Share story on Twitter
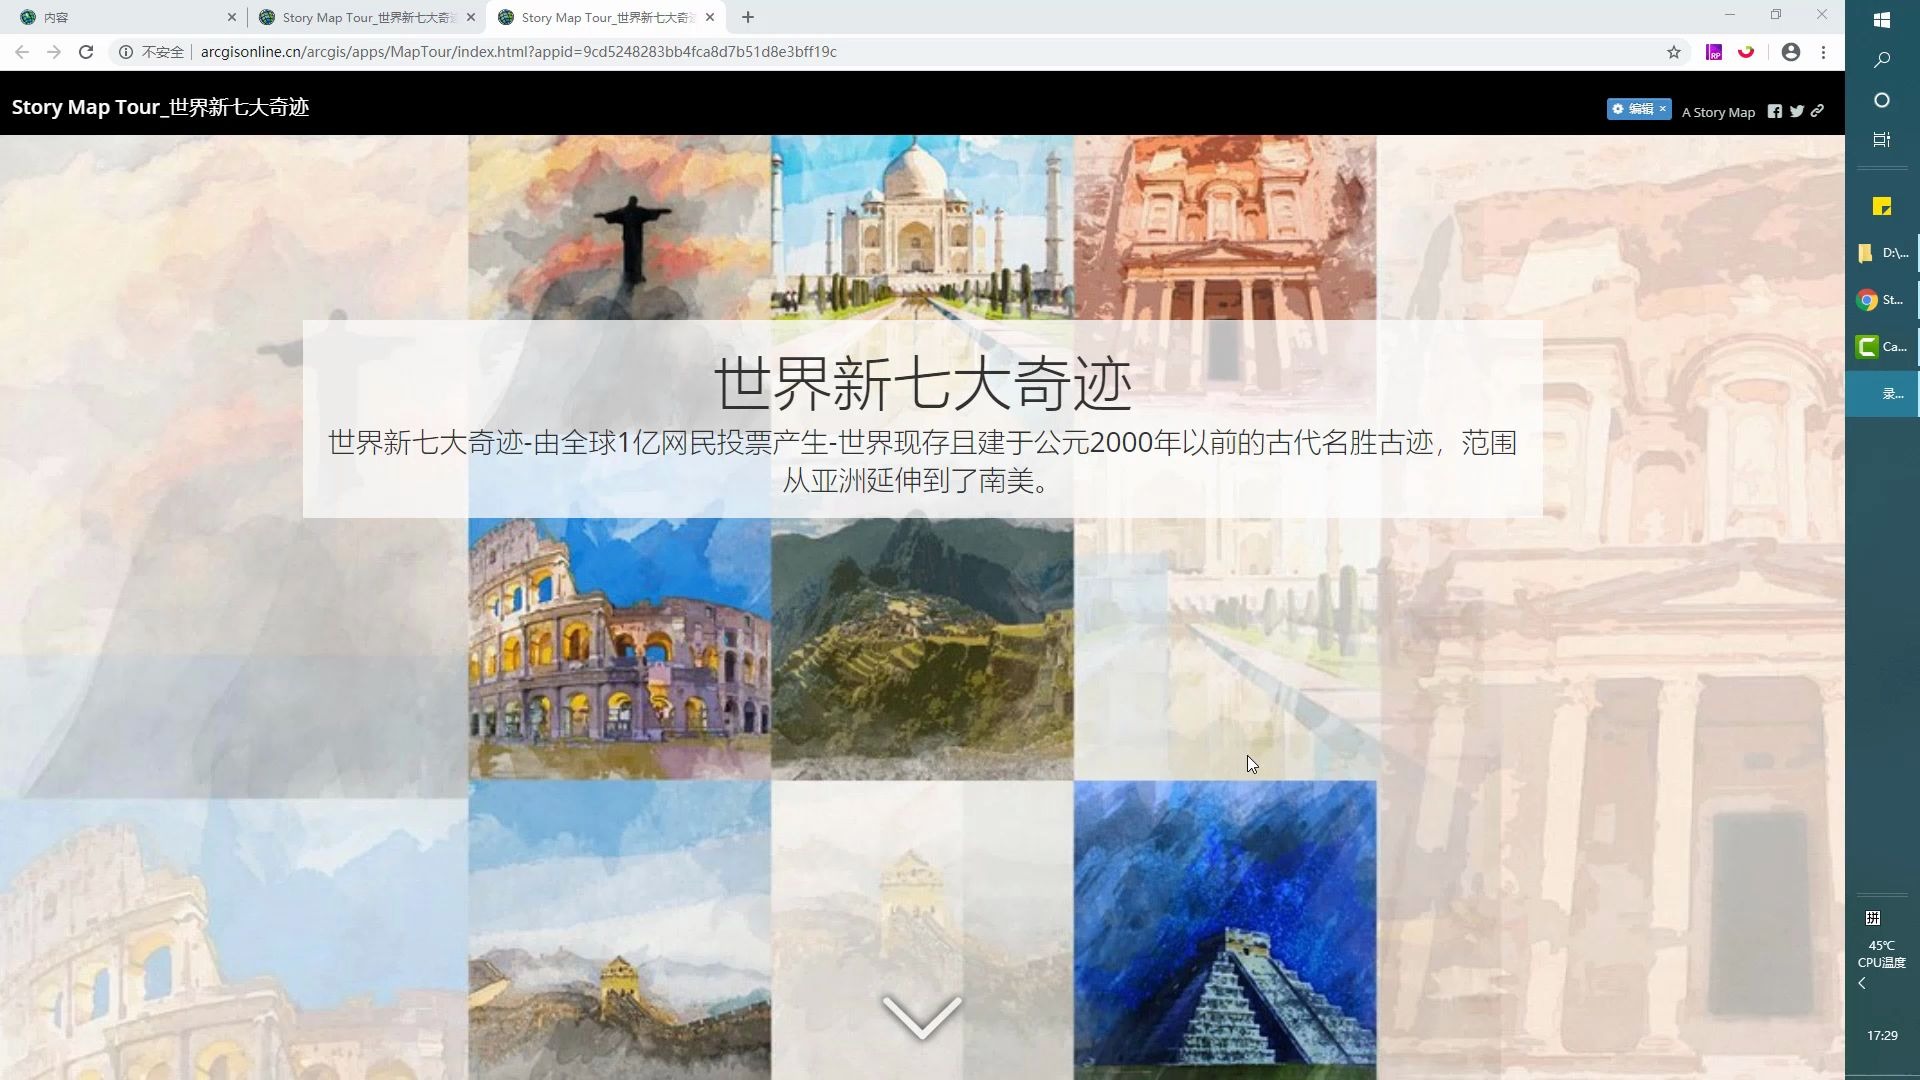The height and width of the screenshot is (1080, 1920). 1796,112
